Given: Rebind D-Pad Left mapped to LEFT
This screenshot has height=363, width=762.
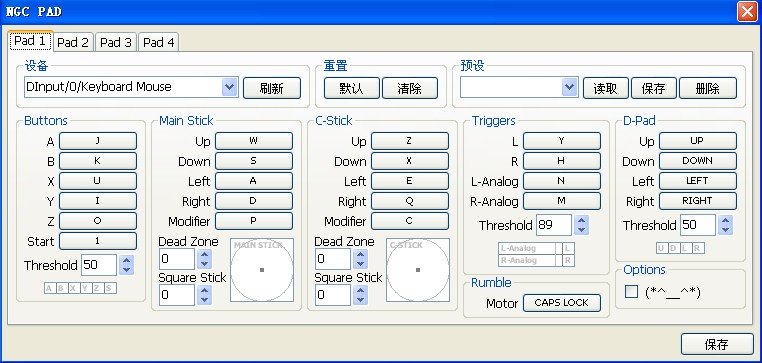Looking at the screenshot, I should click(x=698, y=181).
